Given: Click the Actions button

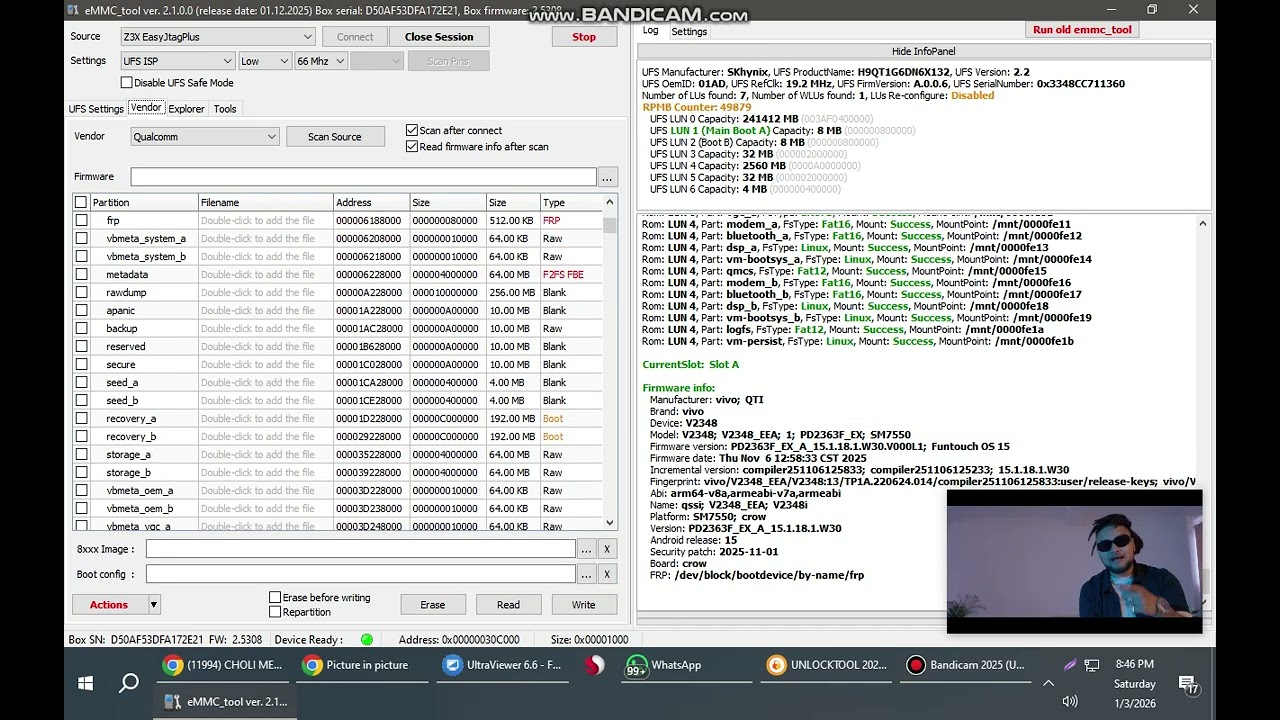Looking at the screenshot, I should (x=109, y=604).
